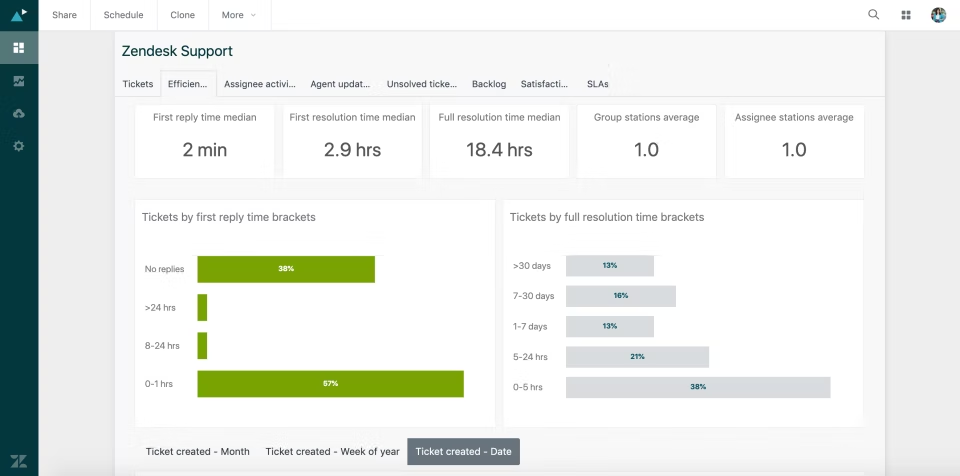
Task: Open the Datasets cloud upload icon
Action: point(19,113)
